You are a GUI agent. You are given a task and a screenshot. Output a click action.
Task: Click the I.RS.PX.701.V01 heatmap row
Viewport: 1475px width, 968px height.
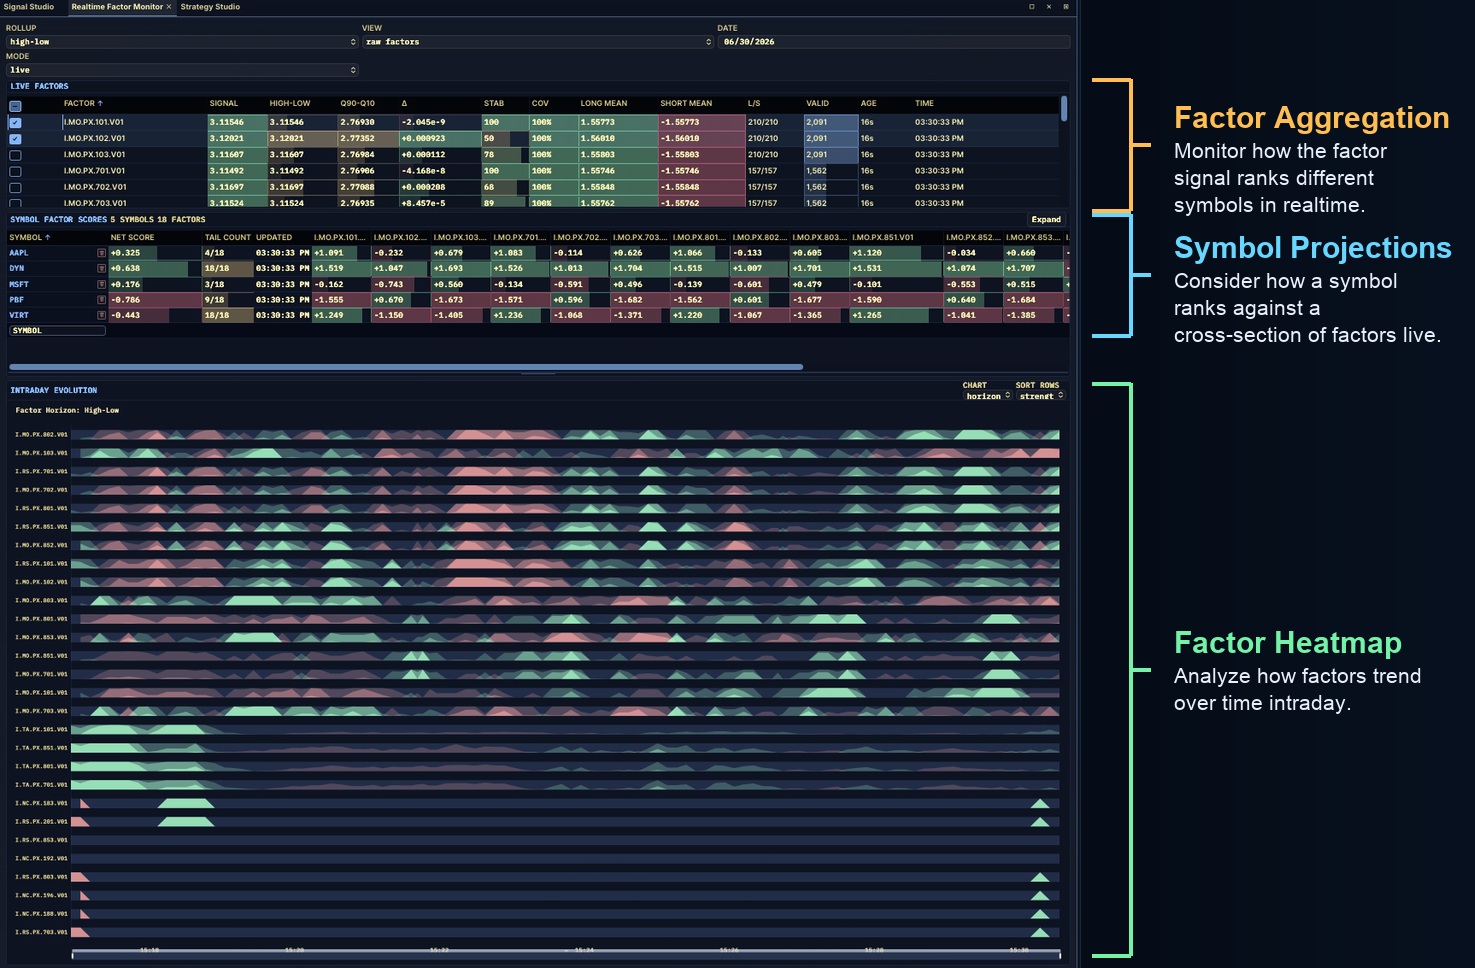coord(566,472)
